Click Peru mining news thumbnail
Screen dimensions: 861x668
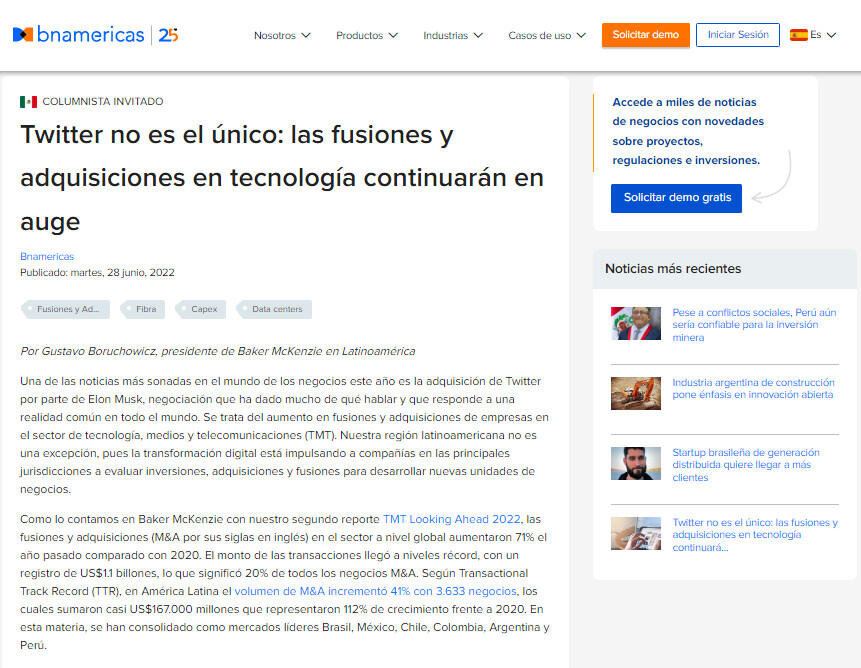pyautogui.click(x=636, y=324)
